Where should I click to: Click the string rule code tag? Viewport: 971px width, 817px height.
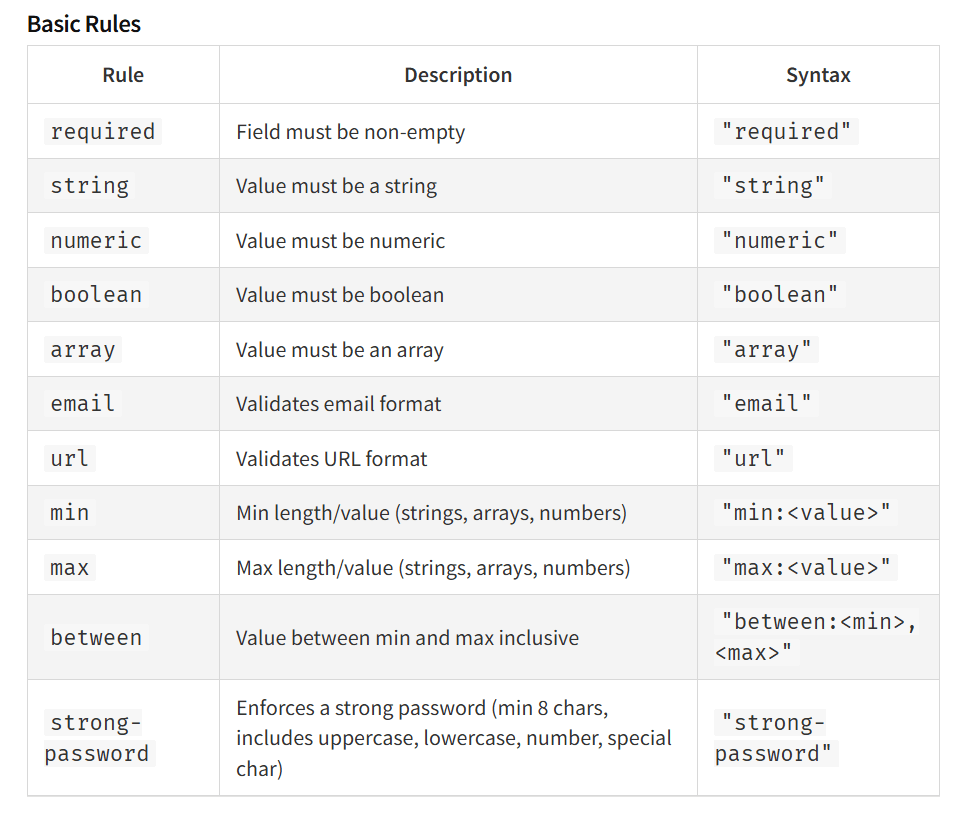89,186
